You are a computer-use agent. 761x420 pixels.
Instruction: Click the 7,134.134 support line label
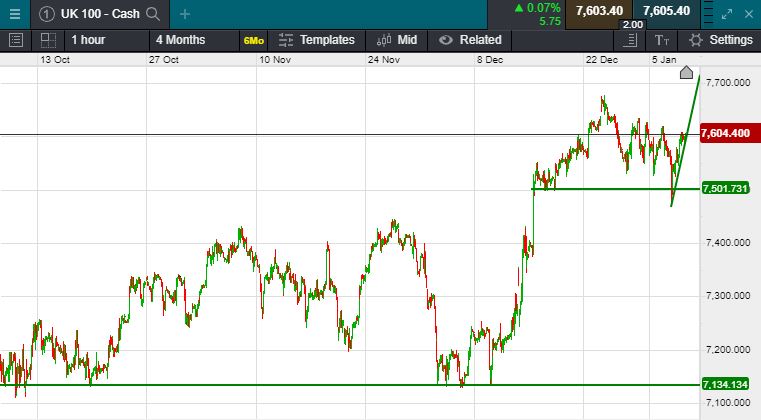coord(727,385)
